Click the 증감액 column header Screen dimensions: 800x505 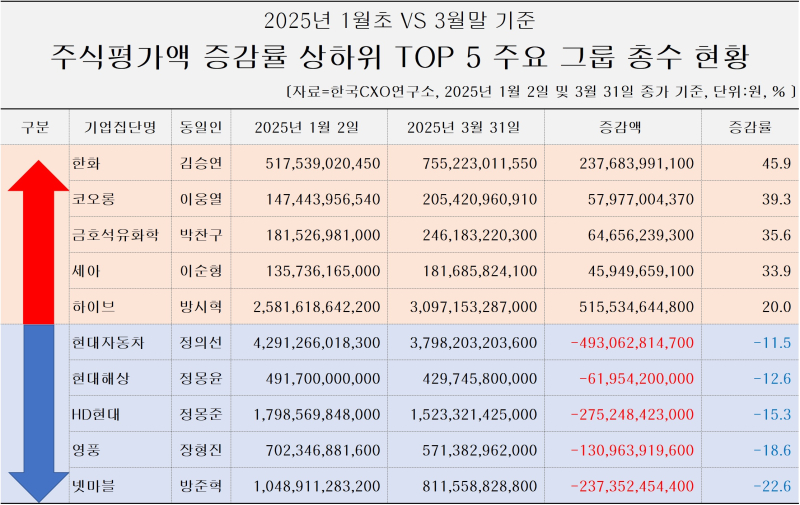pyautogui.click(x=620, y=127)
